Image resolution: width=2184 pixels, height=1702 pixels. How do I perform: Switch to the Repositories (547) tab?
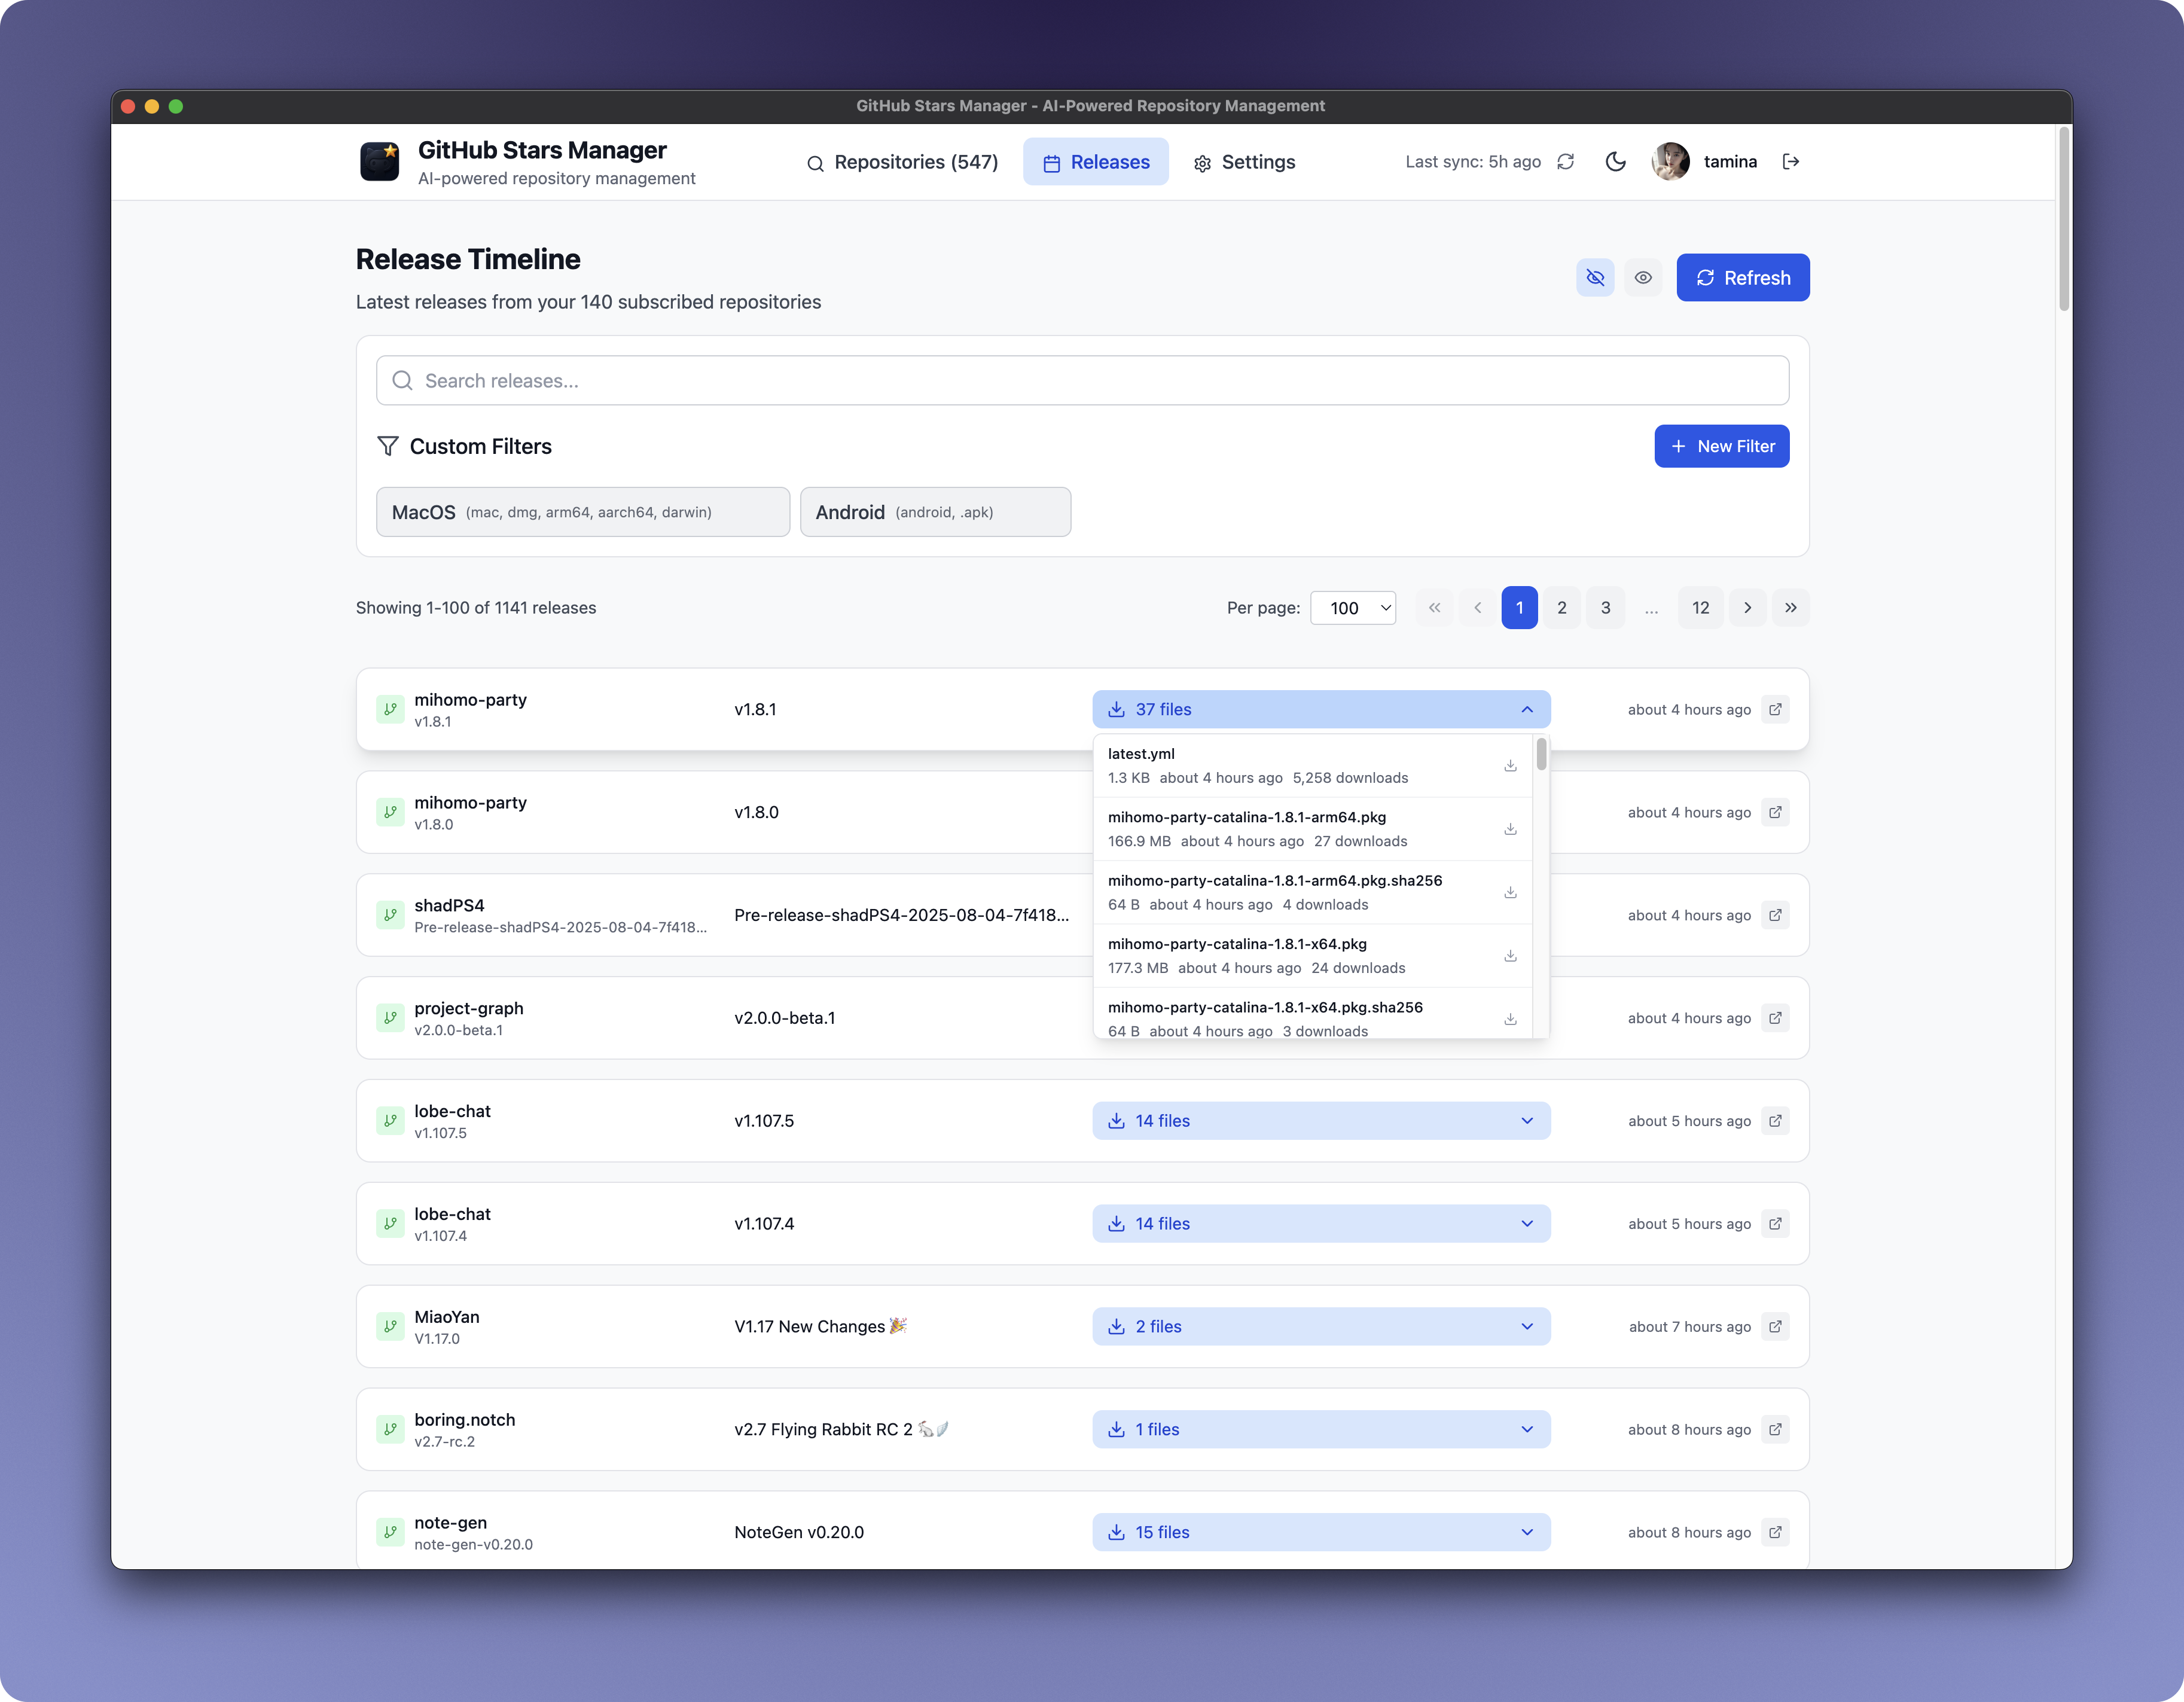[902, 162]
